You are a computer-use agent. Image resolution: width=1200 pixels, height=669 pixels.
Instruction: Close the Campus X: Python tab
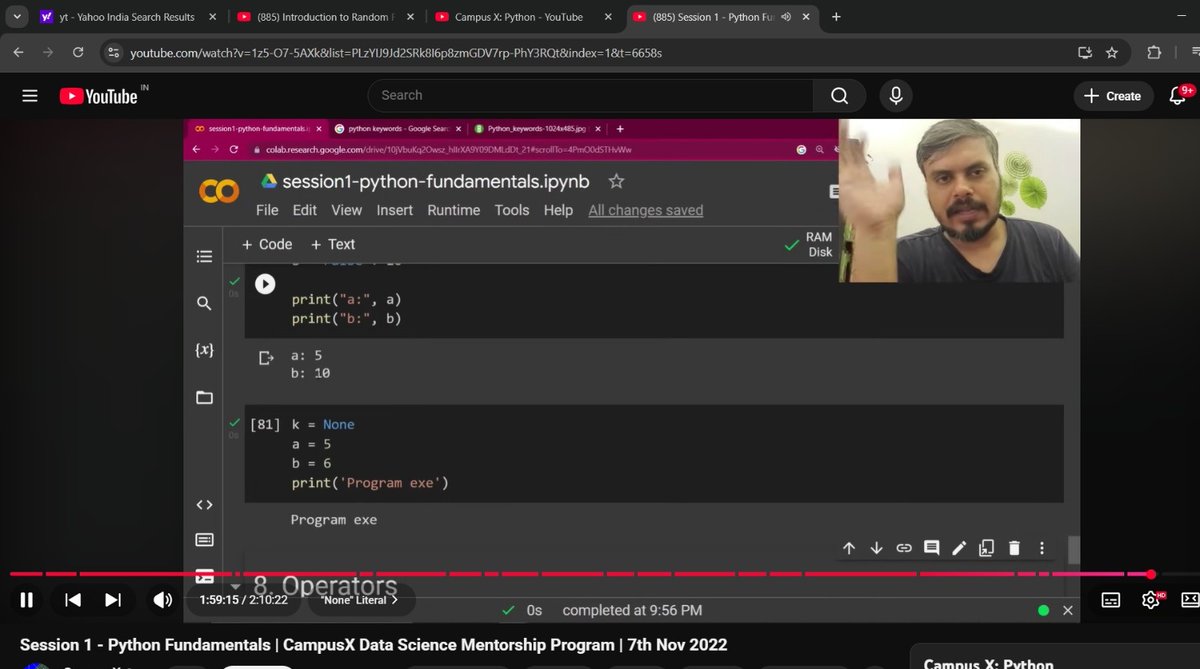[x=607, y=17]
